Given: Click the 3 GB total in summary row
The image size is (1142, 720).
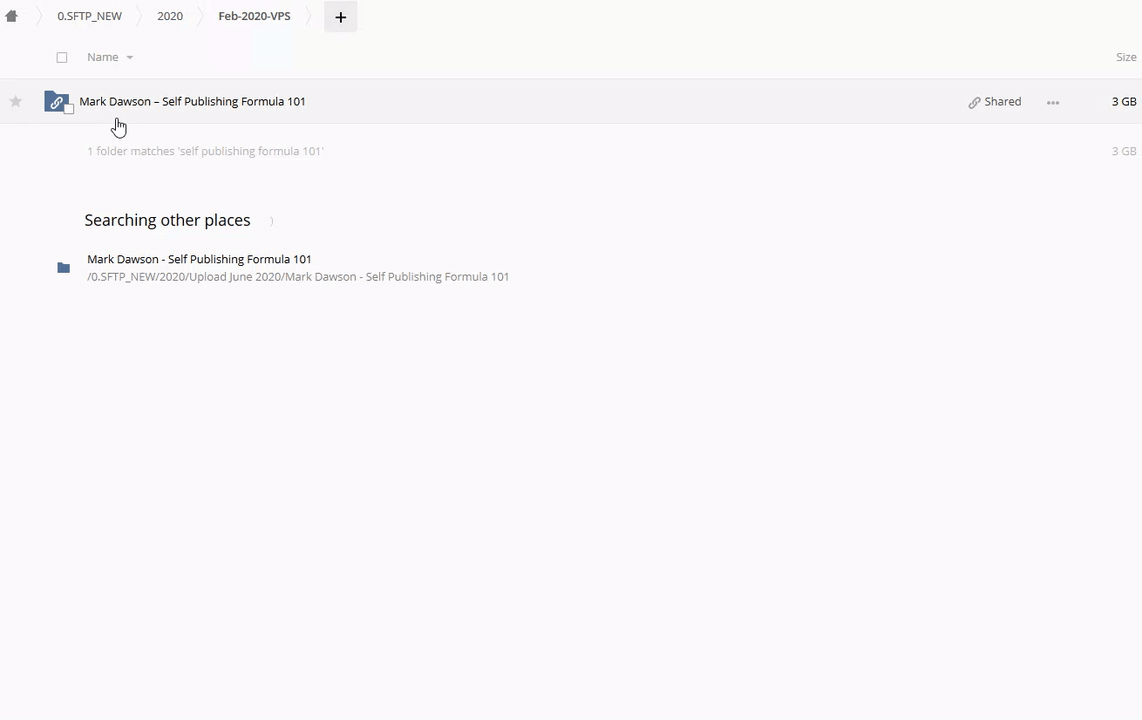Looking at the screenshot, I should [1124, 151].
